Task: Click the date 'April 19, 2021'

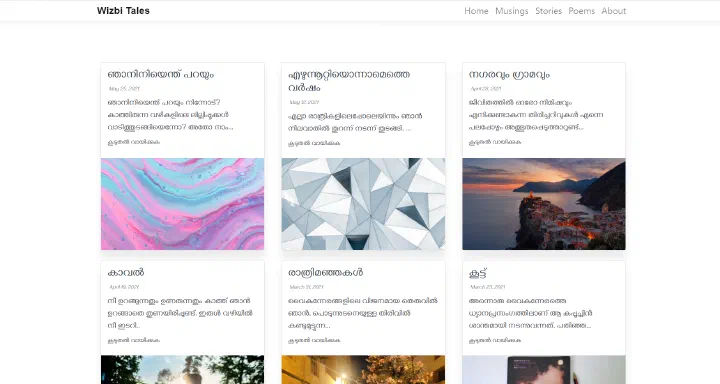Action: point(124,287)
